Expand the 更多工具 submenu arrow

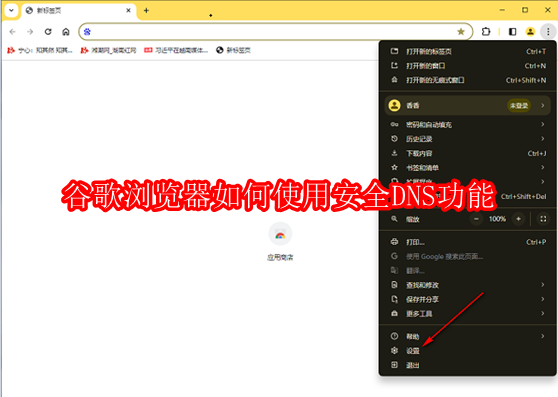point(543,313)
